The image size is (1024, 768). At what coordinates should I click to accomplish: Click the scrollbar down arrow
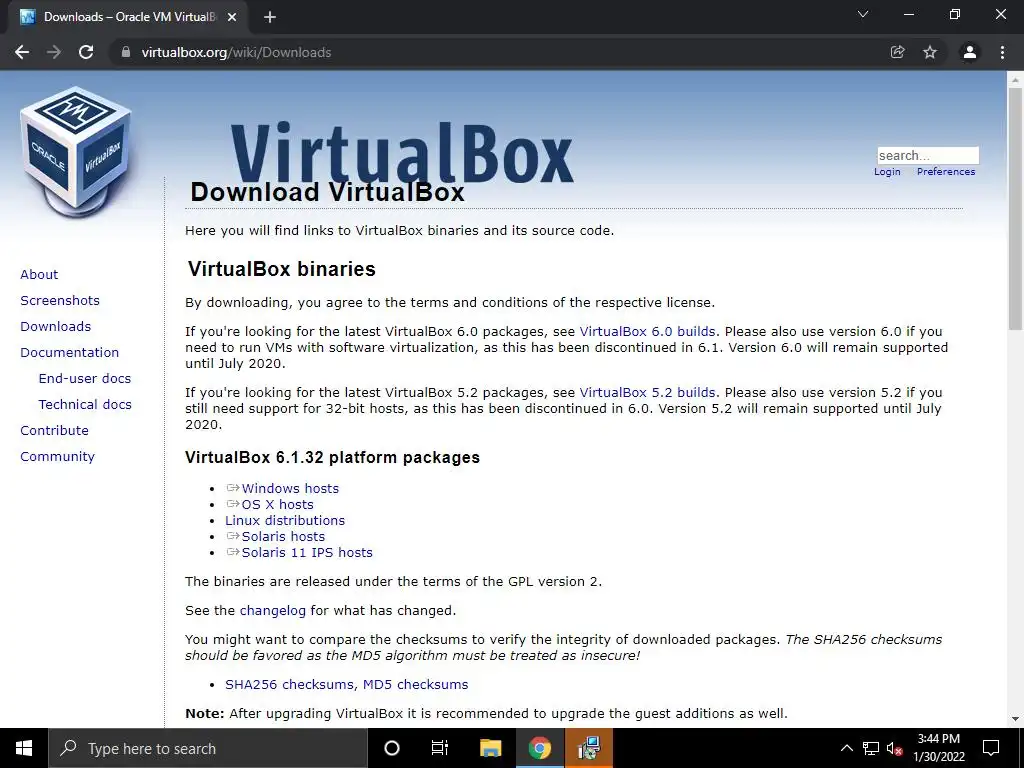pos(1015,719)
